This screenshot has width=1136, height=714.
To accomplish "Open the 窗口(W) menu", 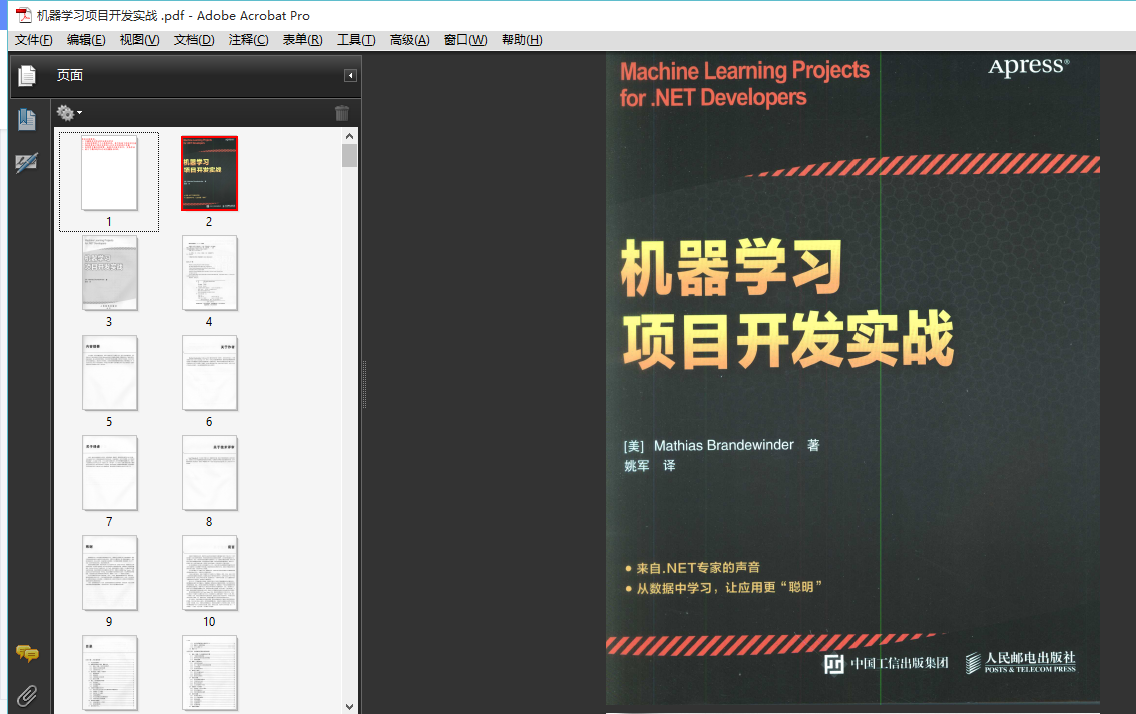I will click(465, 40).
